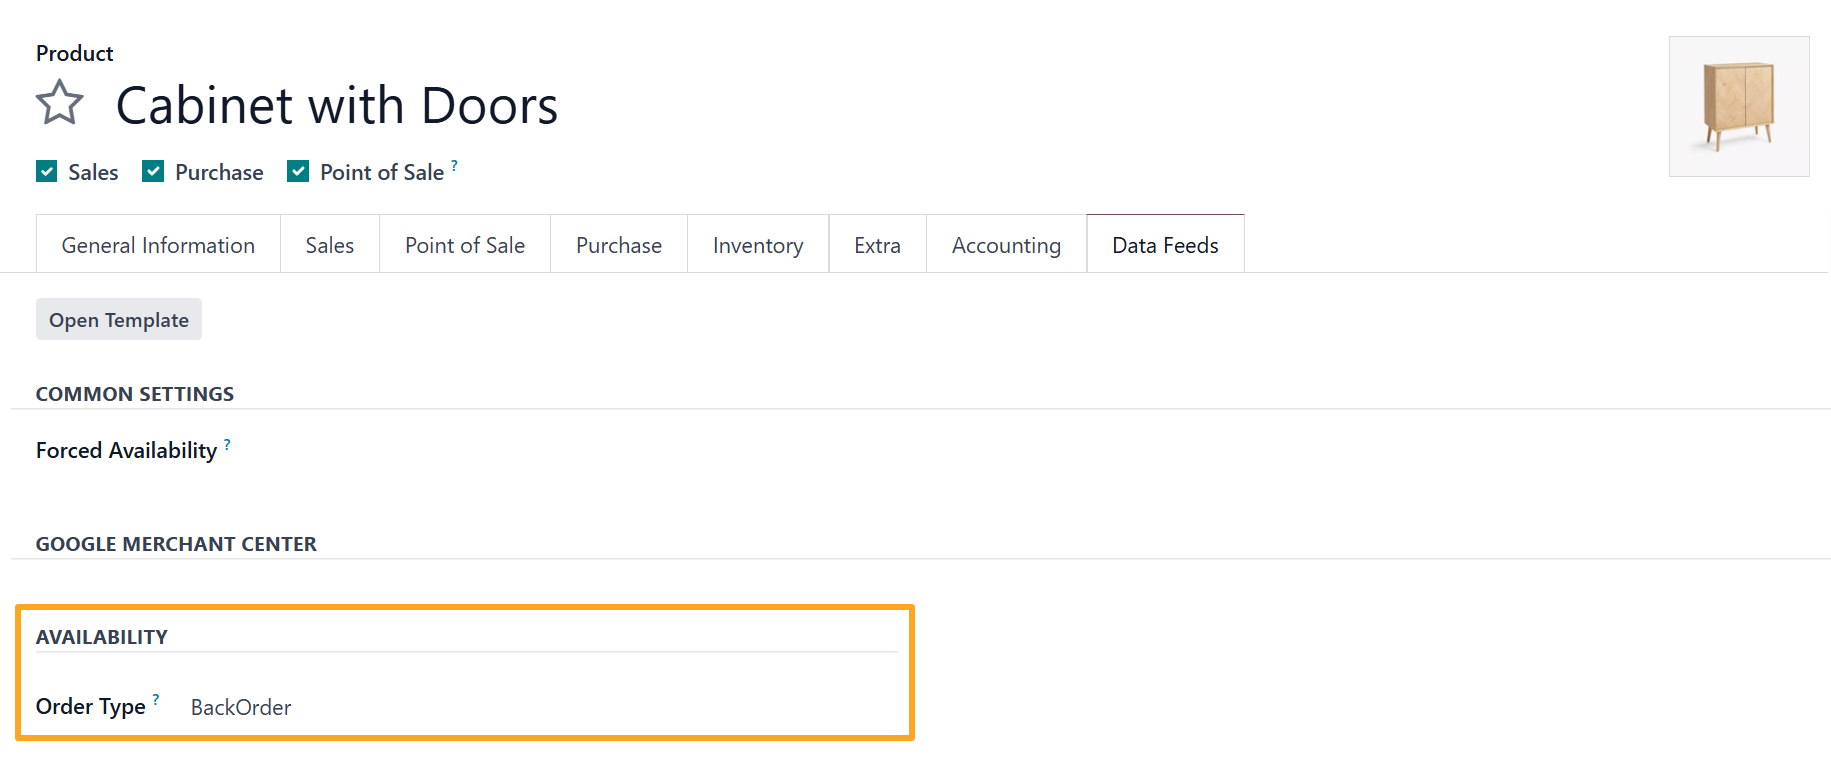Select the Purchase tab

click(x=618, y=244)
